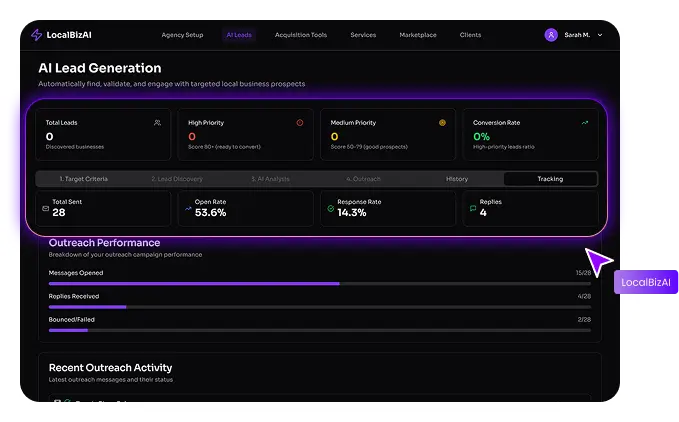Image resolution: width=679 pixels, height=422 pixels.
Task: Click the LocalBizAI lightning logo icon
Action: [37, 35]
